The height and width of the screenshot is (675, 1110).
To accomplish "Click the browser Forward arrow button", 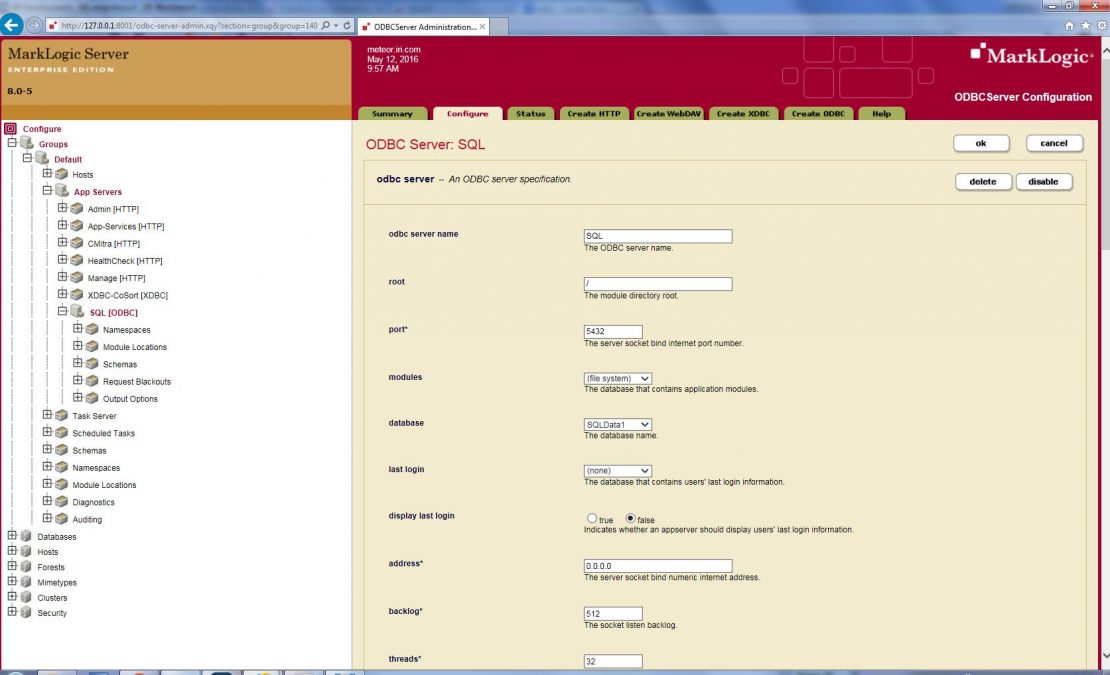I will coord(33,25).
